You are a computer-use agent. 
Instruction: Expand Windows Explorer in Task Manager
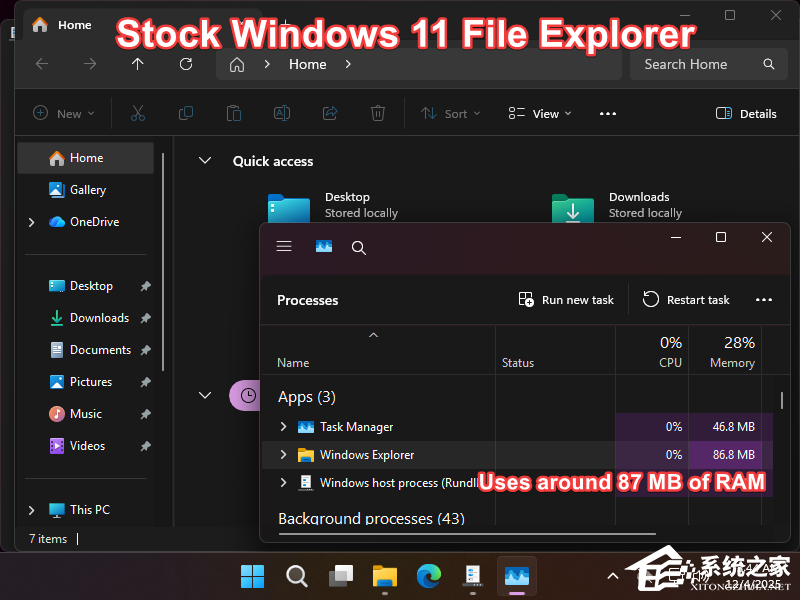point(283,454)
